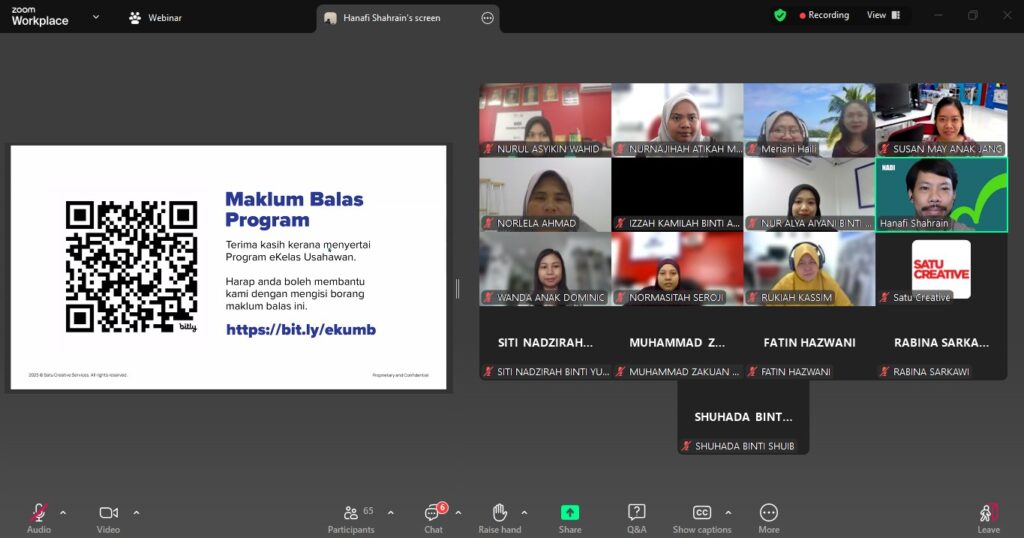Open the Zoom Workplace dropdown chevron

click(96, 17)
